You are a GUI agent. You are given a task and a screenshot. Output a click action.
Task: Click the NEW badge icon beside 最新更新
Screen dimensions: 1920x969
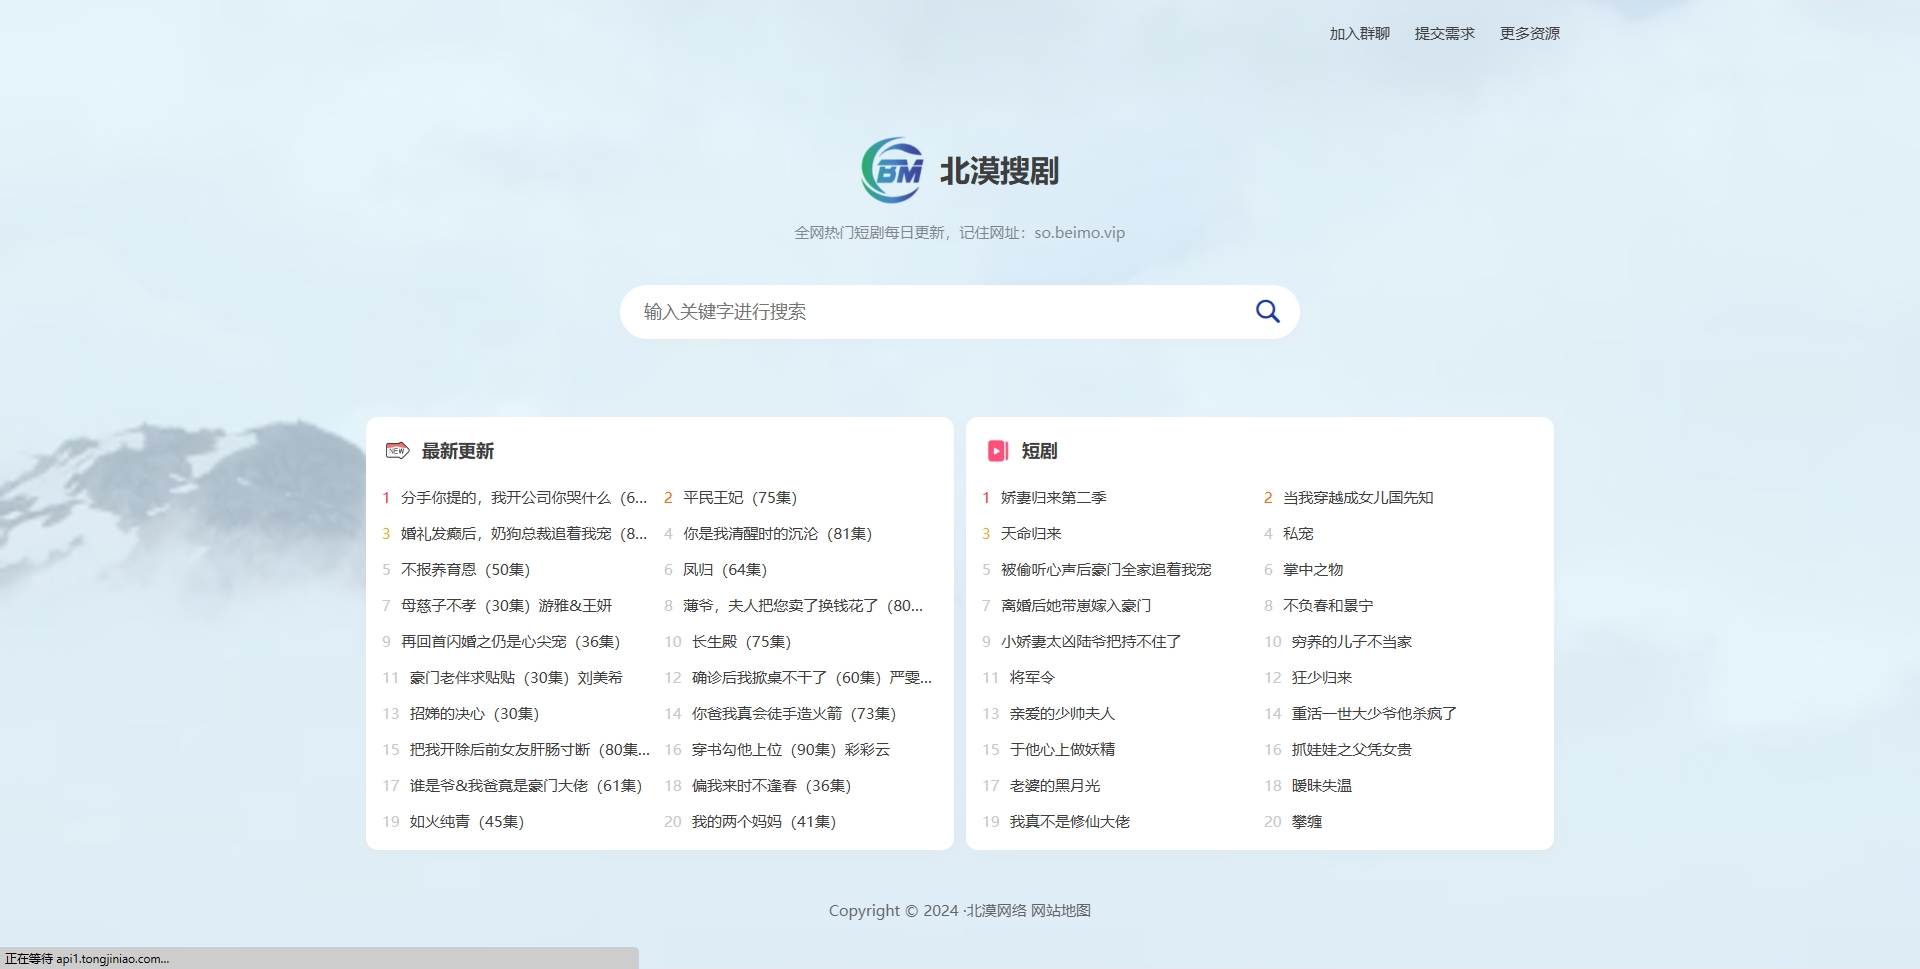click(x=397, y=451)
